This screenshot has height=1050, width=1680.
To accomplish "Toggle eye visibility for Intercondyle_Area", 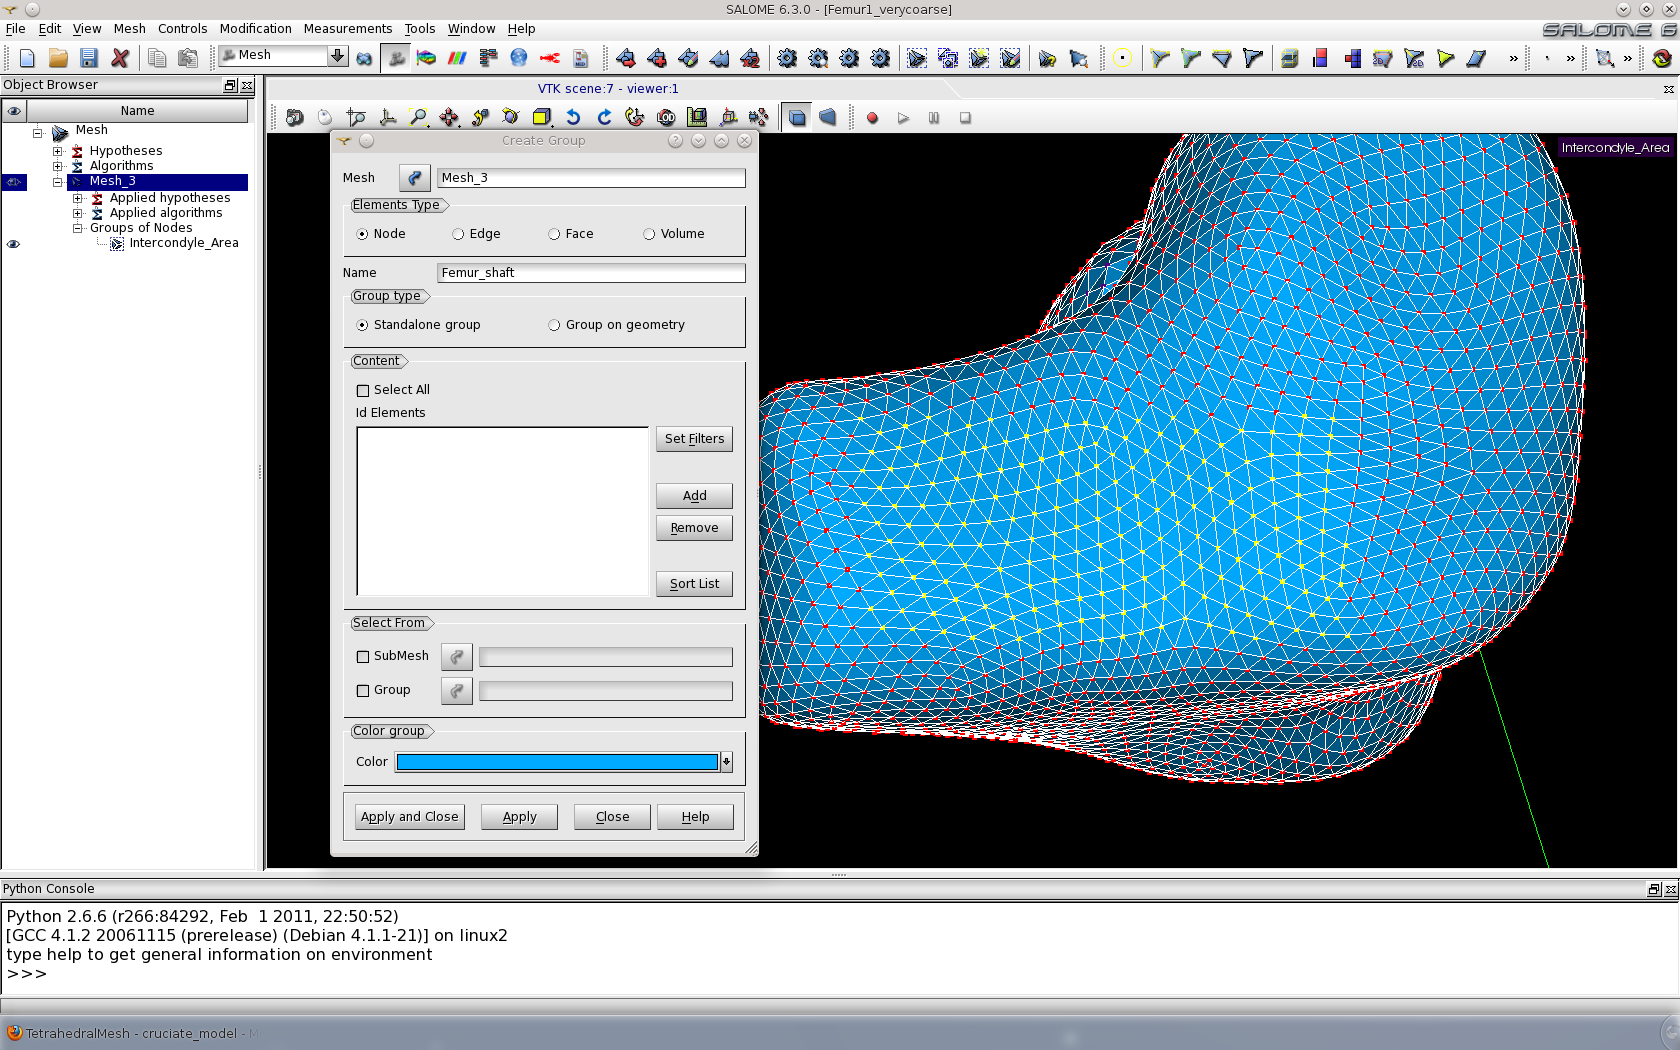I will [13, 244].
